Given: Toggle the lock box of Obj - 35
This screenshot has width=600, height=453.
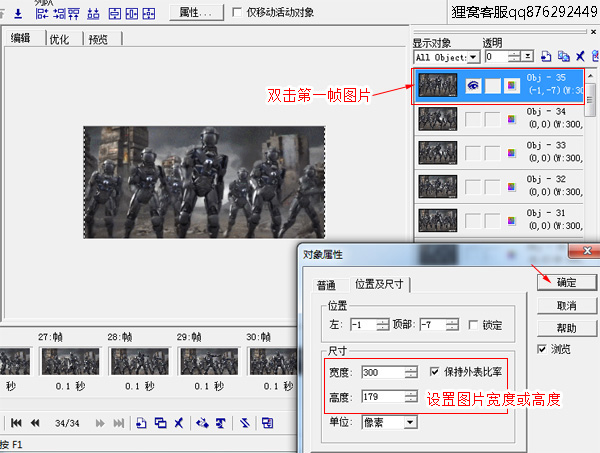Looking at the screenshot, I should pos(492,85).
